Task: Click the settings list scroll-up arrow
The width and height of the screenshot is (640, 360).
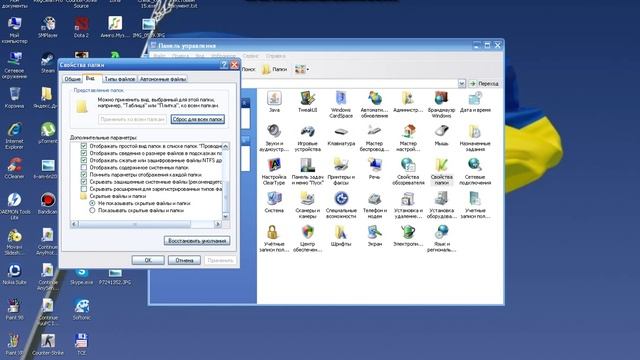Action: pyautogui.click(x=226, y=146)
